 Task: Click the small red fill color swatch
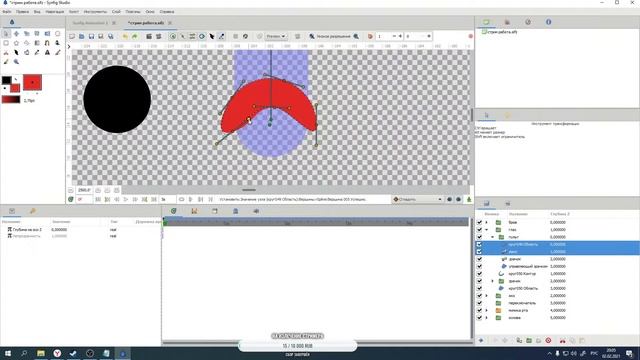click(x=15, y=88)
